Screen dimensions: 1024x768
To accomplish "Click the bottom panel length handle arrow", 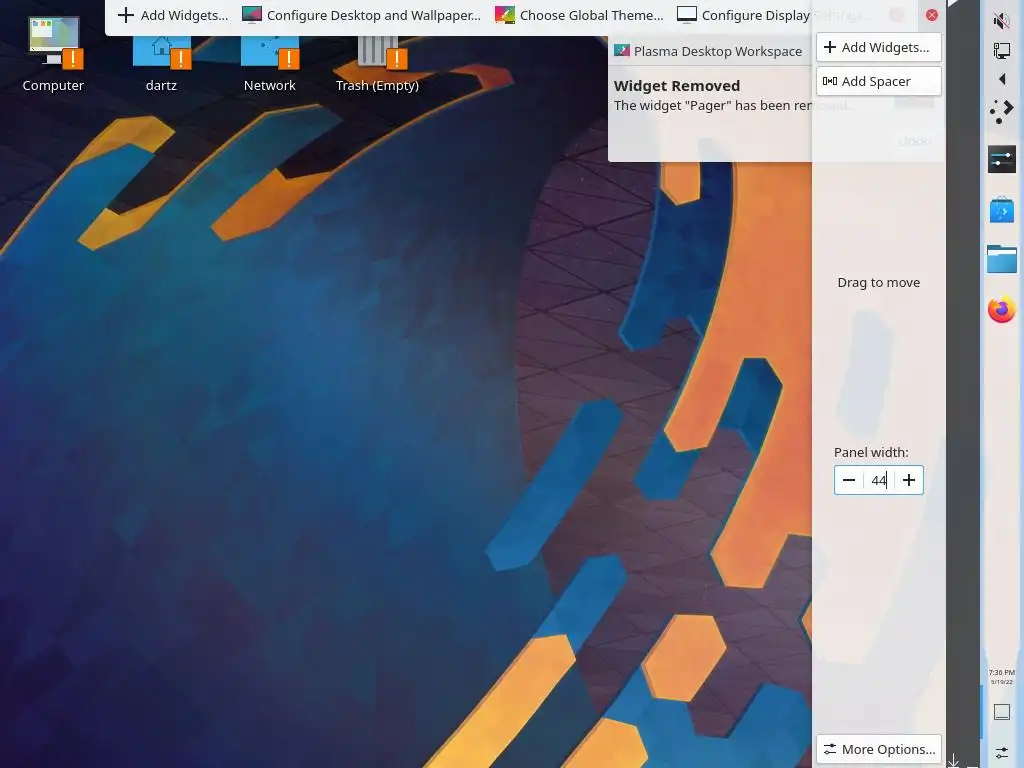I will [953, 760].
